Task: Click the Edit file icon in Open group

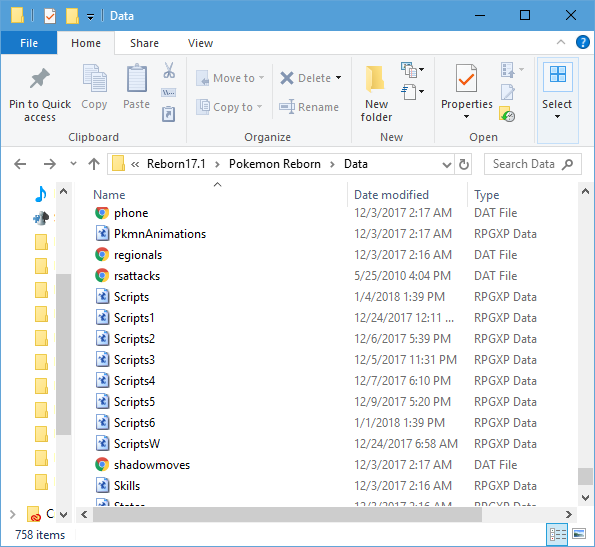Action: [508, 92]
